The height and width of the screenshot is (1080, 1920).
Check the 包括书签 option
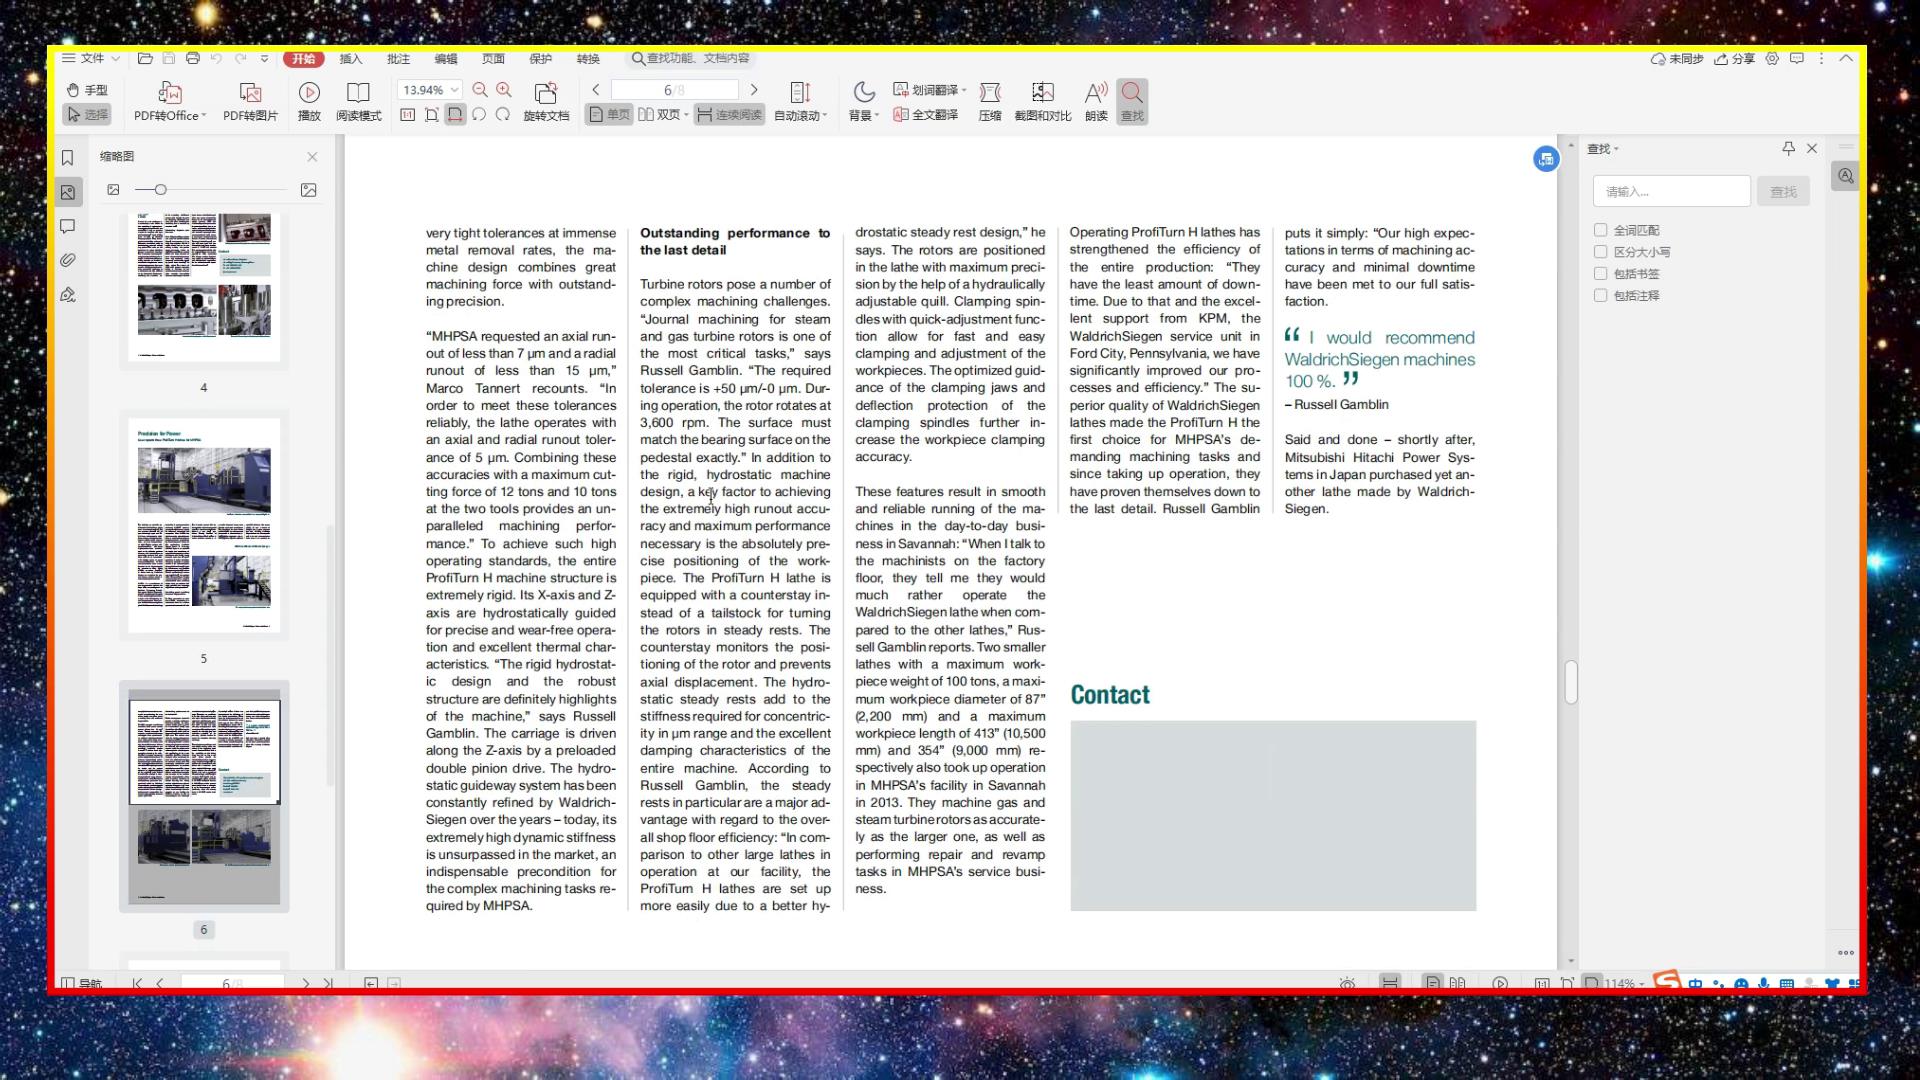(x=1601, y=274)
